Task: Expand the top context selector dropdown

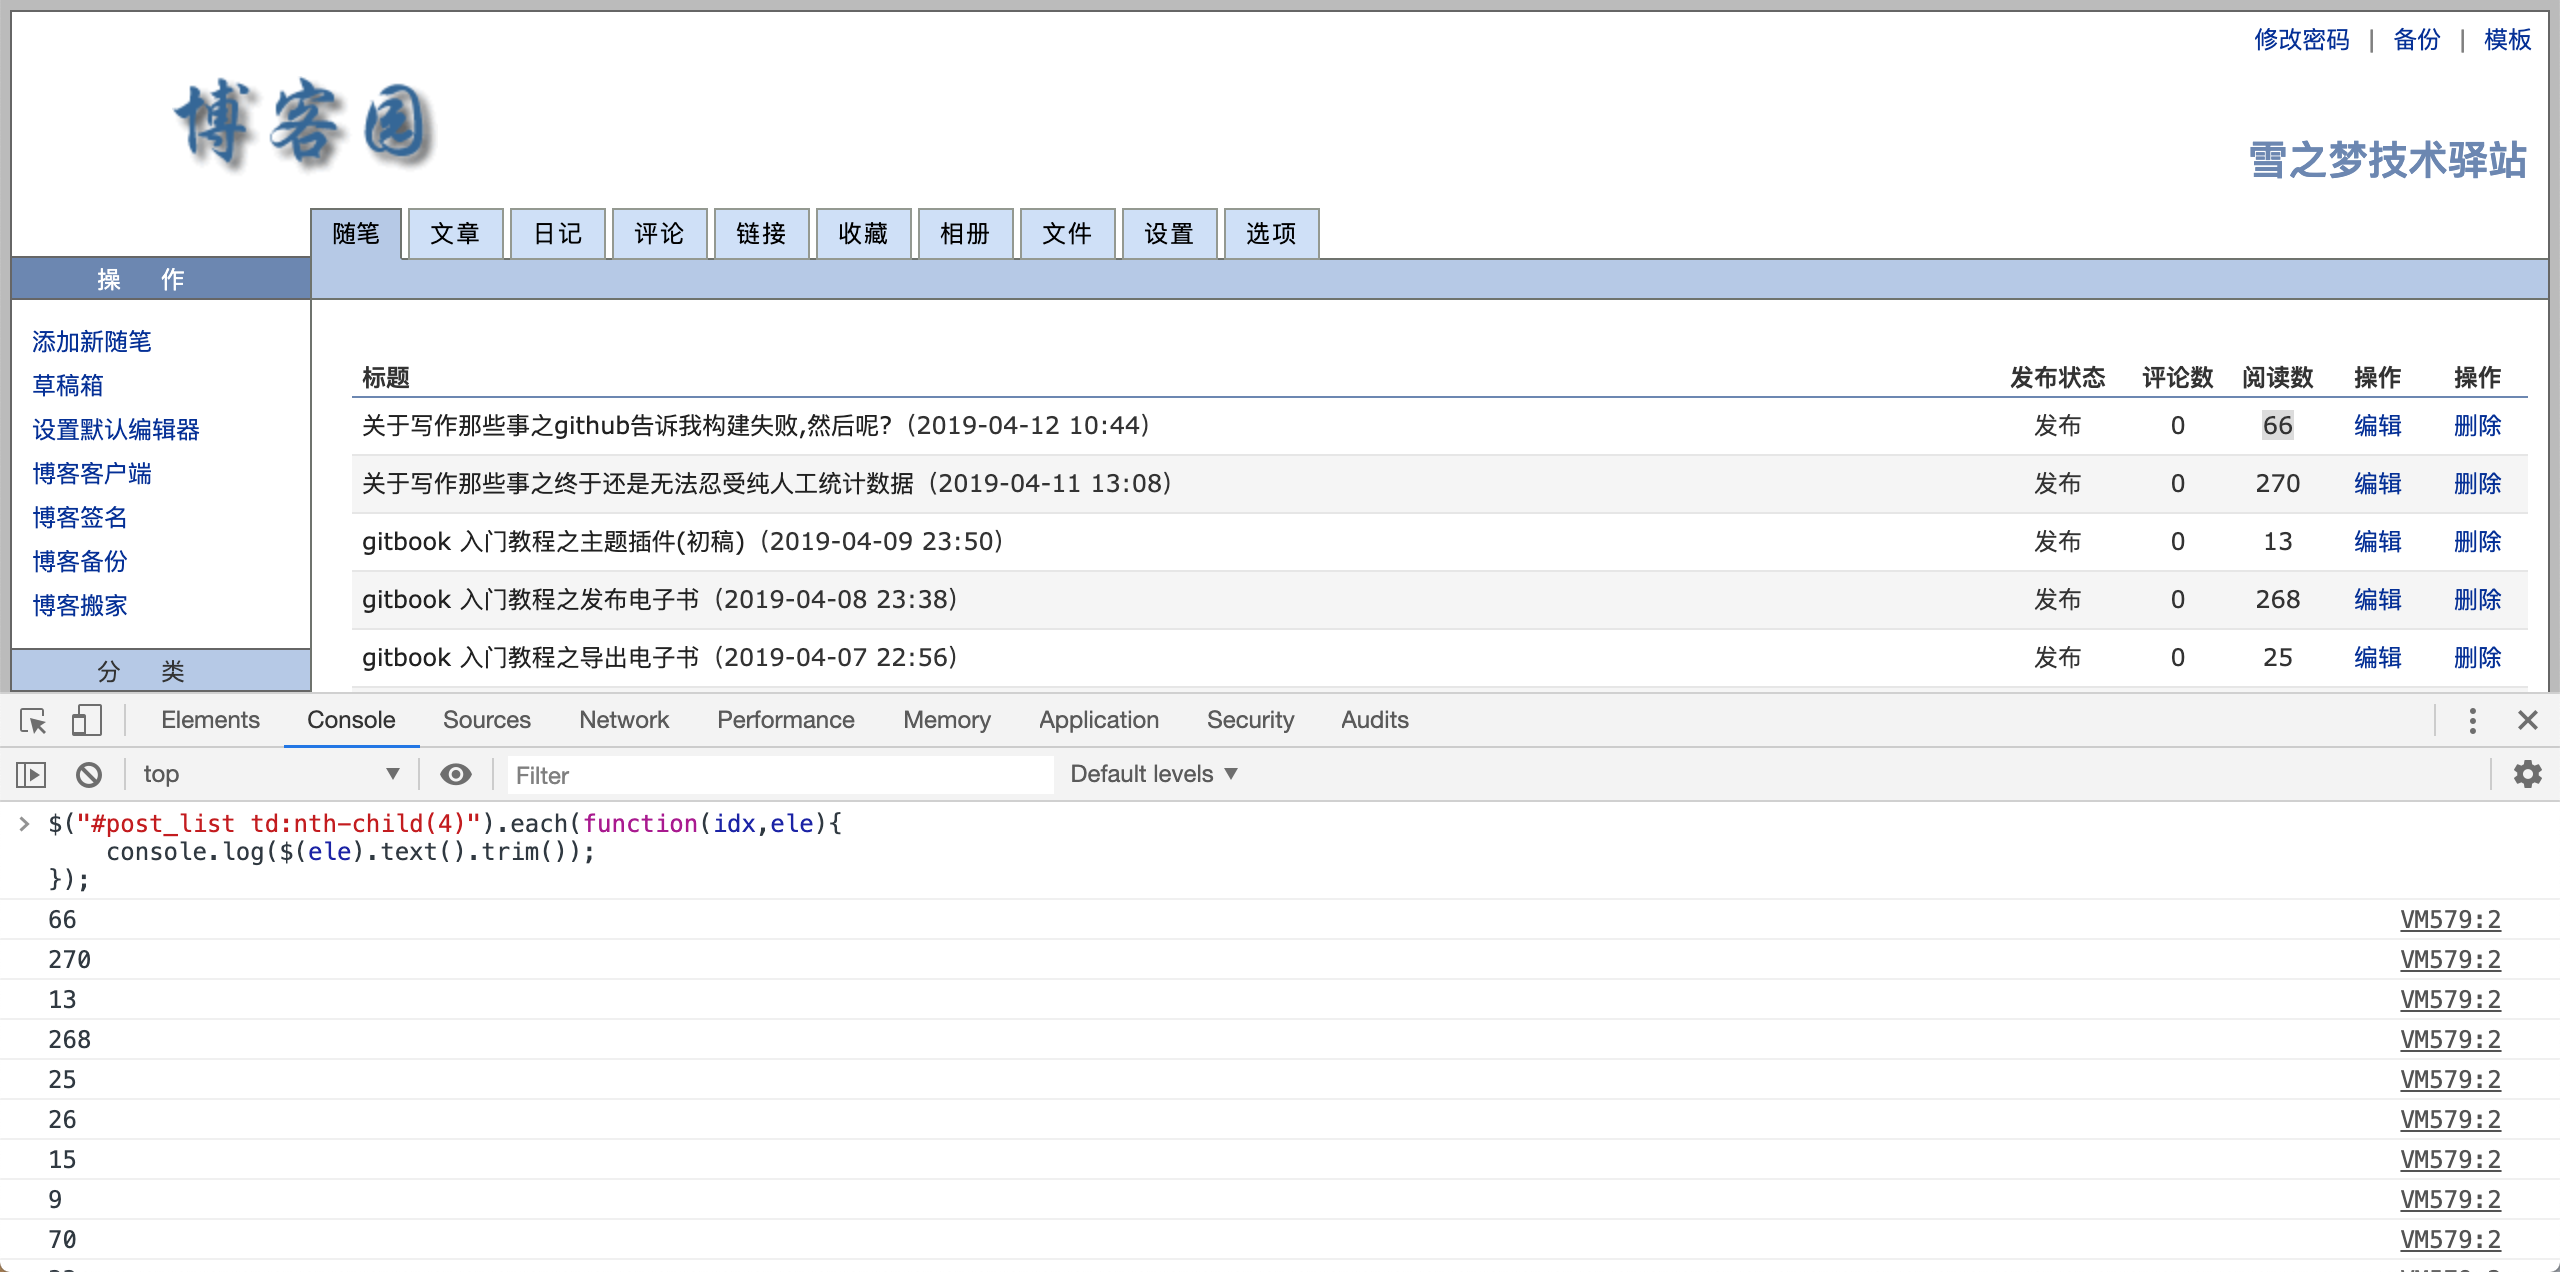Action: coord(270,774)
